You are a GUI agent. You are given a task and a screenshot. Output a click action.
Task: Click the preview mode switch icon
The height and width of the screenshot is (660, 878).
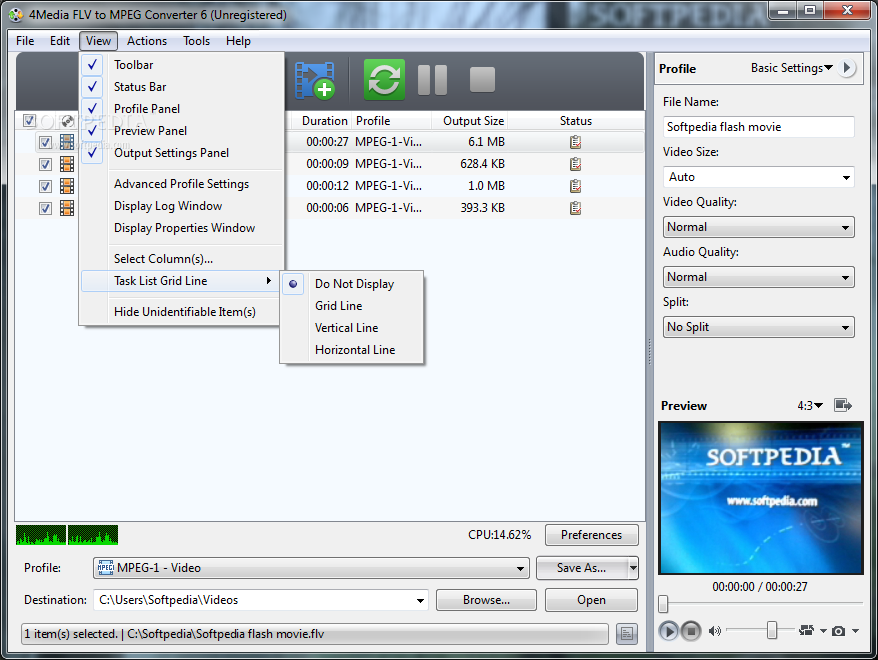pyautogui.click(x=806, y=631)
